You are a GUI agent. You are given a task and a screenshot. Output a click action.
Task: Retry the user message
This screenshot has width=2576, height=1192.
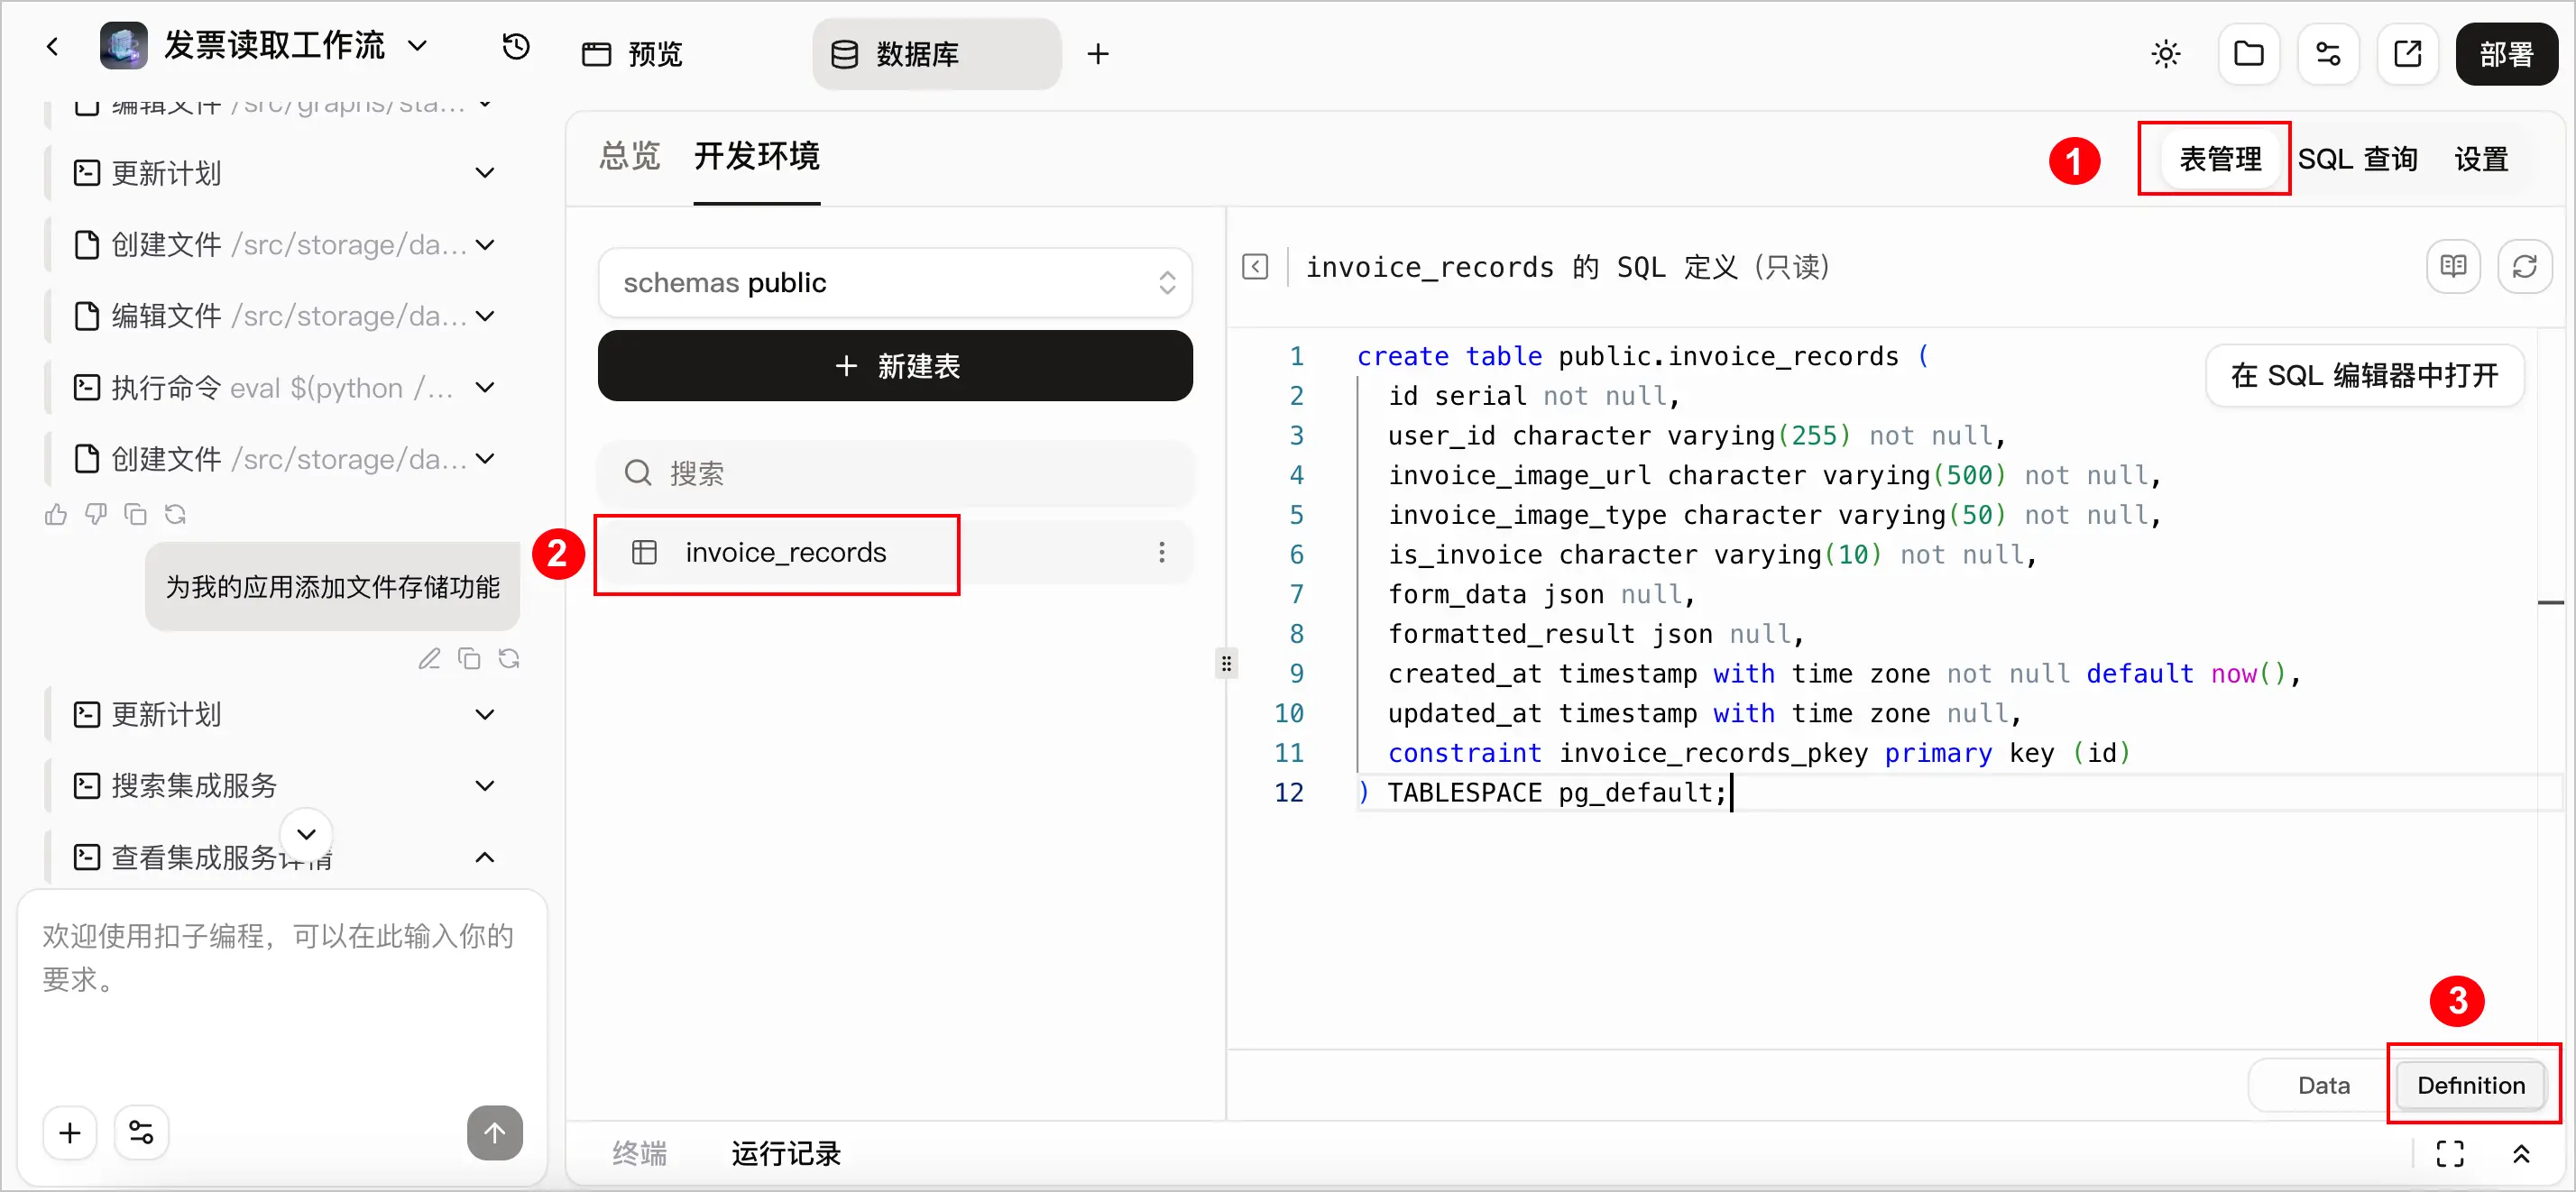509,658
